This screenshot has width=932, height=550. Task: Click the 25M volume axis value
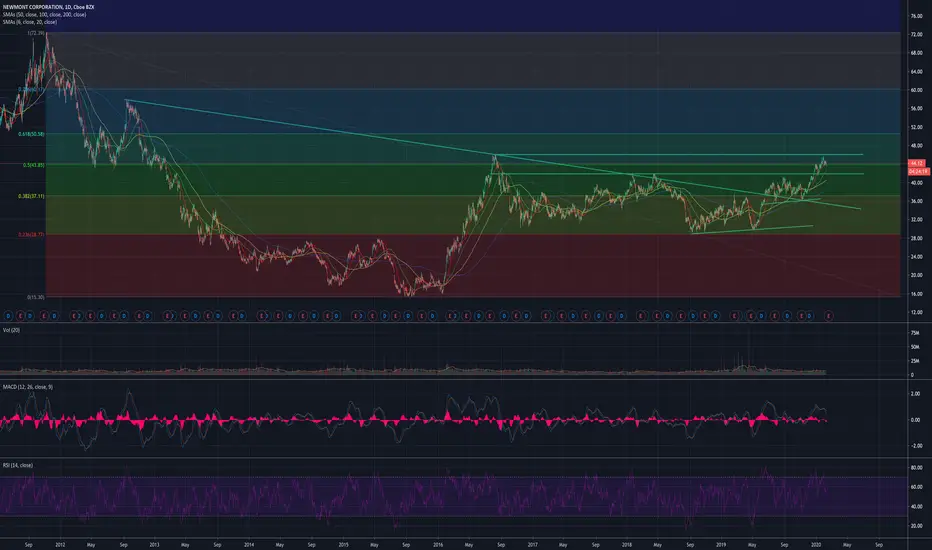[x=915, y=362]
